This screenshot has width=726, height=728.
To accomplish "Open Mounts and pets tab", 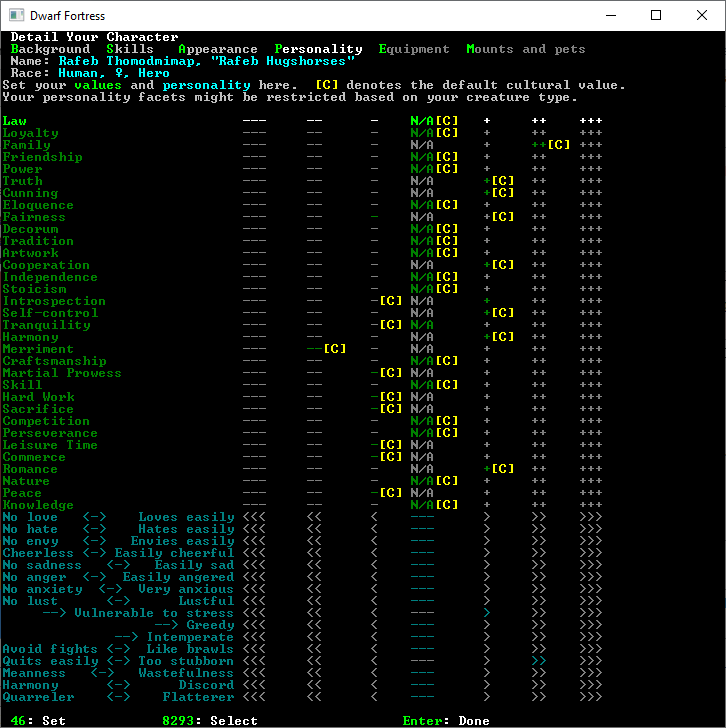I will pos(525,49).
